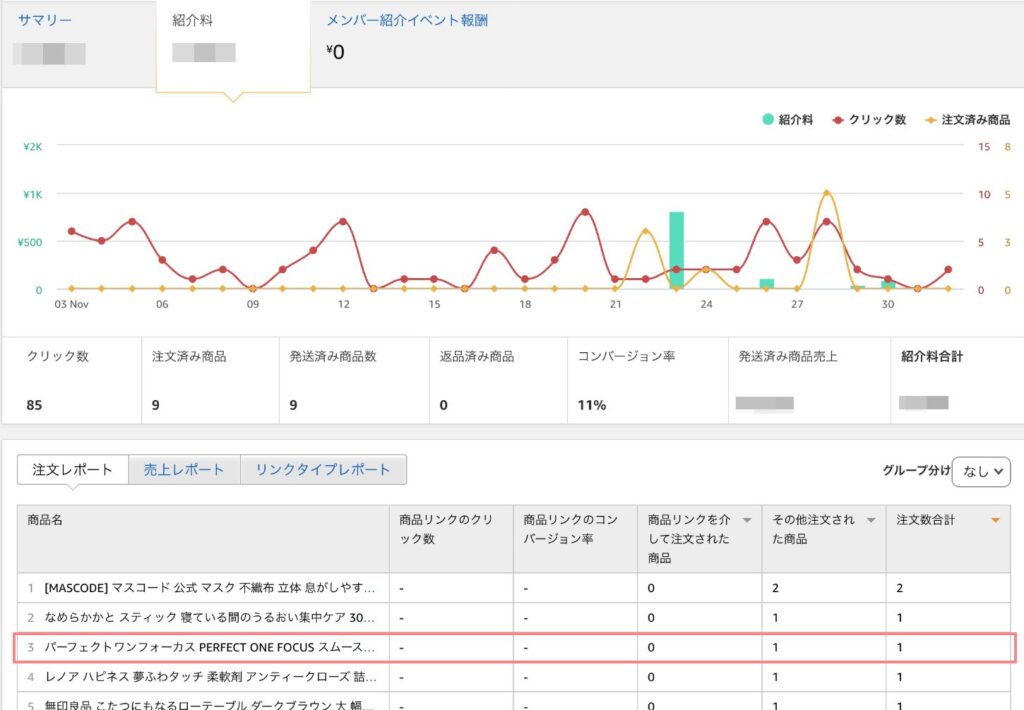The width and height of the screenshot is (1024, 710).
Task: Switch to the 売上レポート tab
Action: click(184, 469)
